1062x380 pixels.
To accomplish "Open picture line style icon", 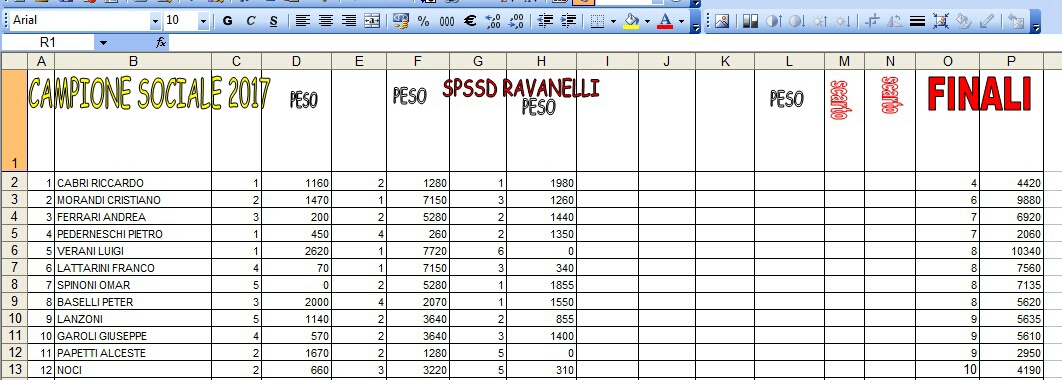I will tap(918, 21).
